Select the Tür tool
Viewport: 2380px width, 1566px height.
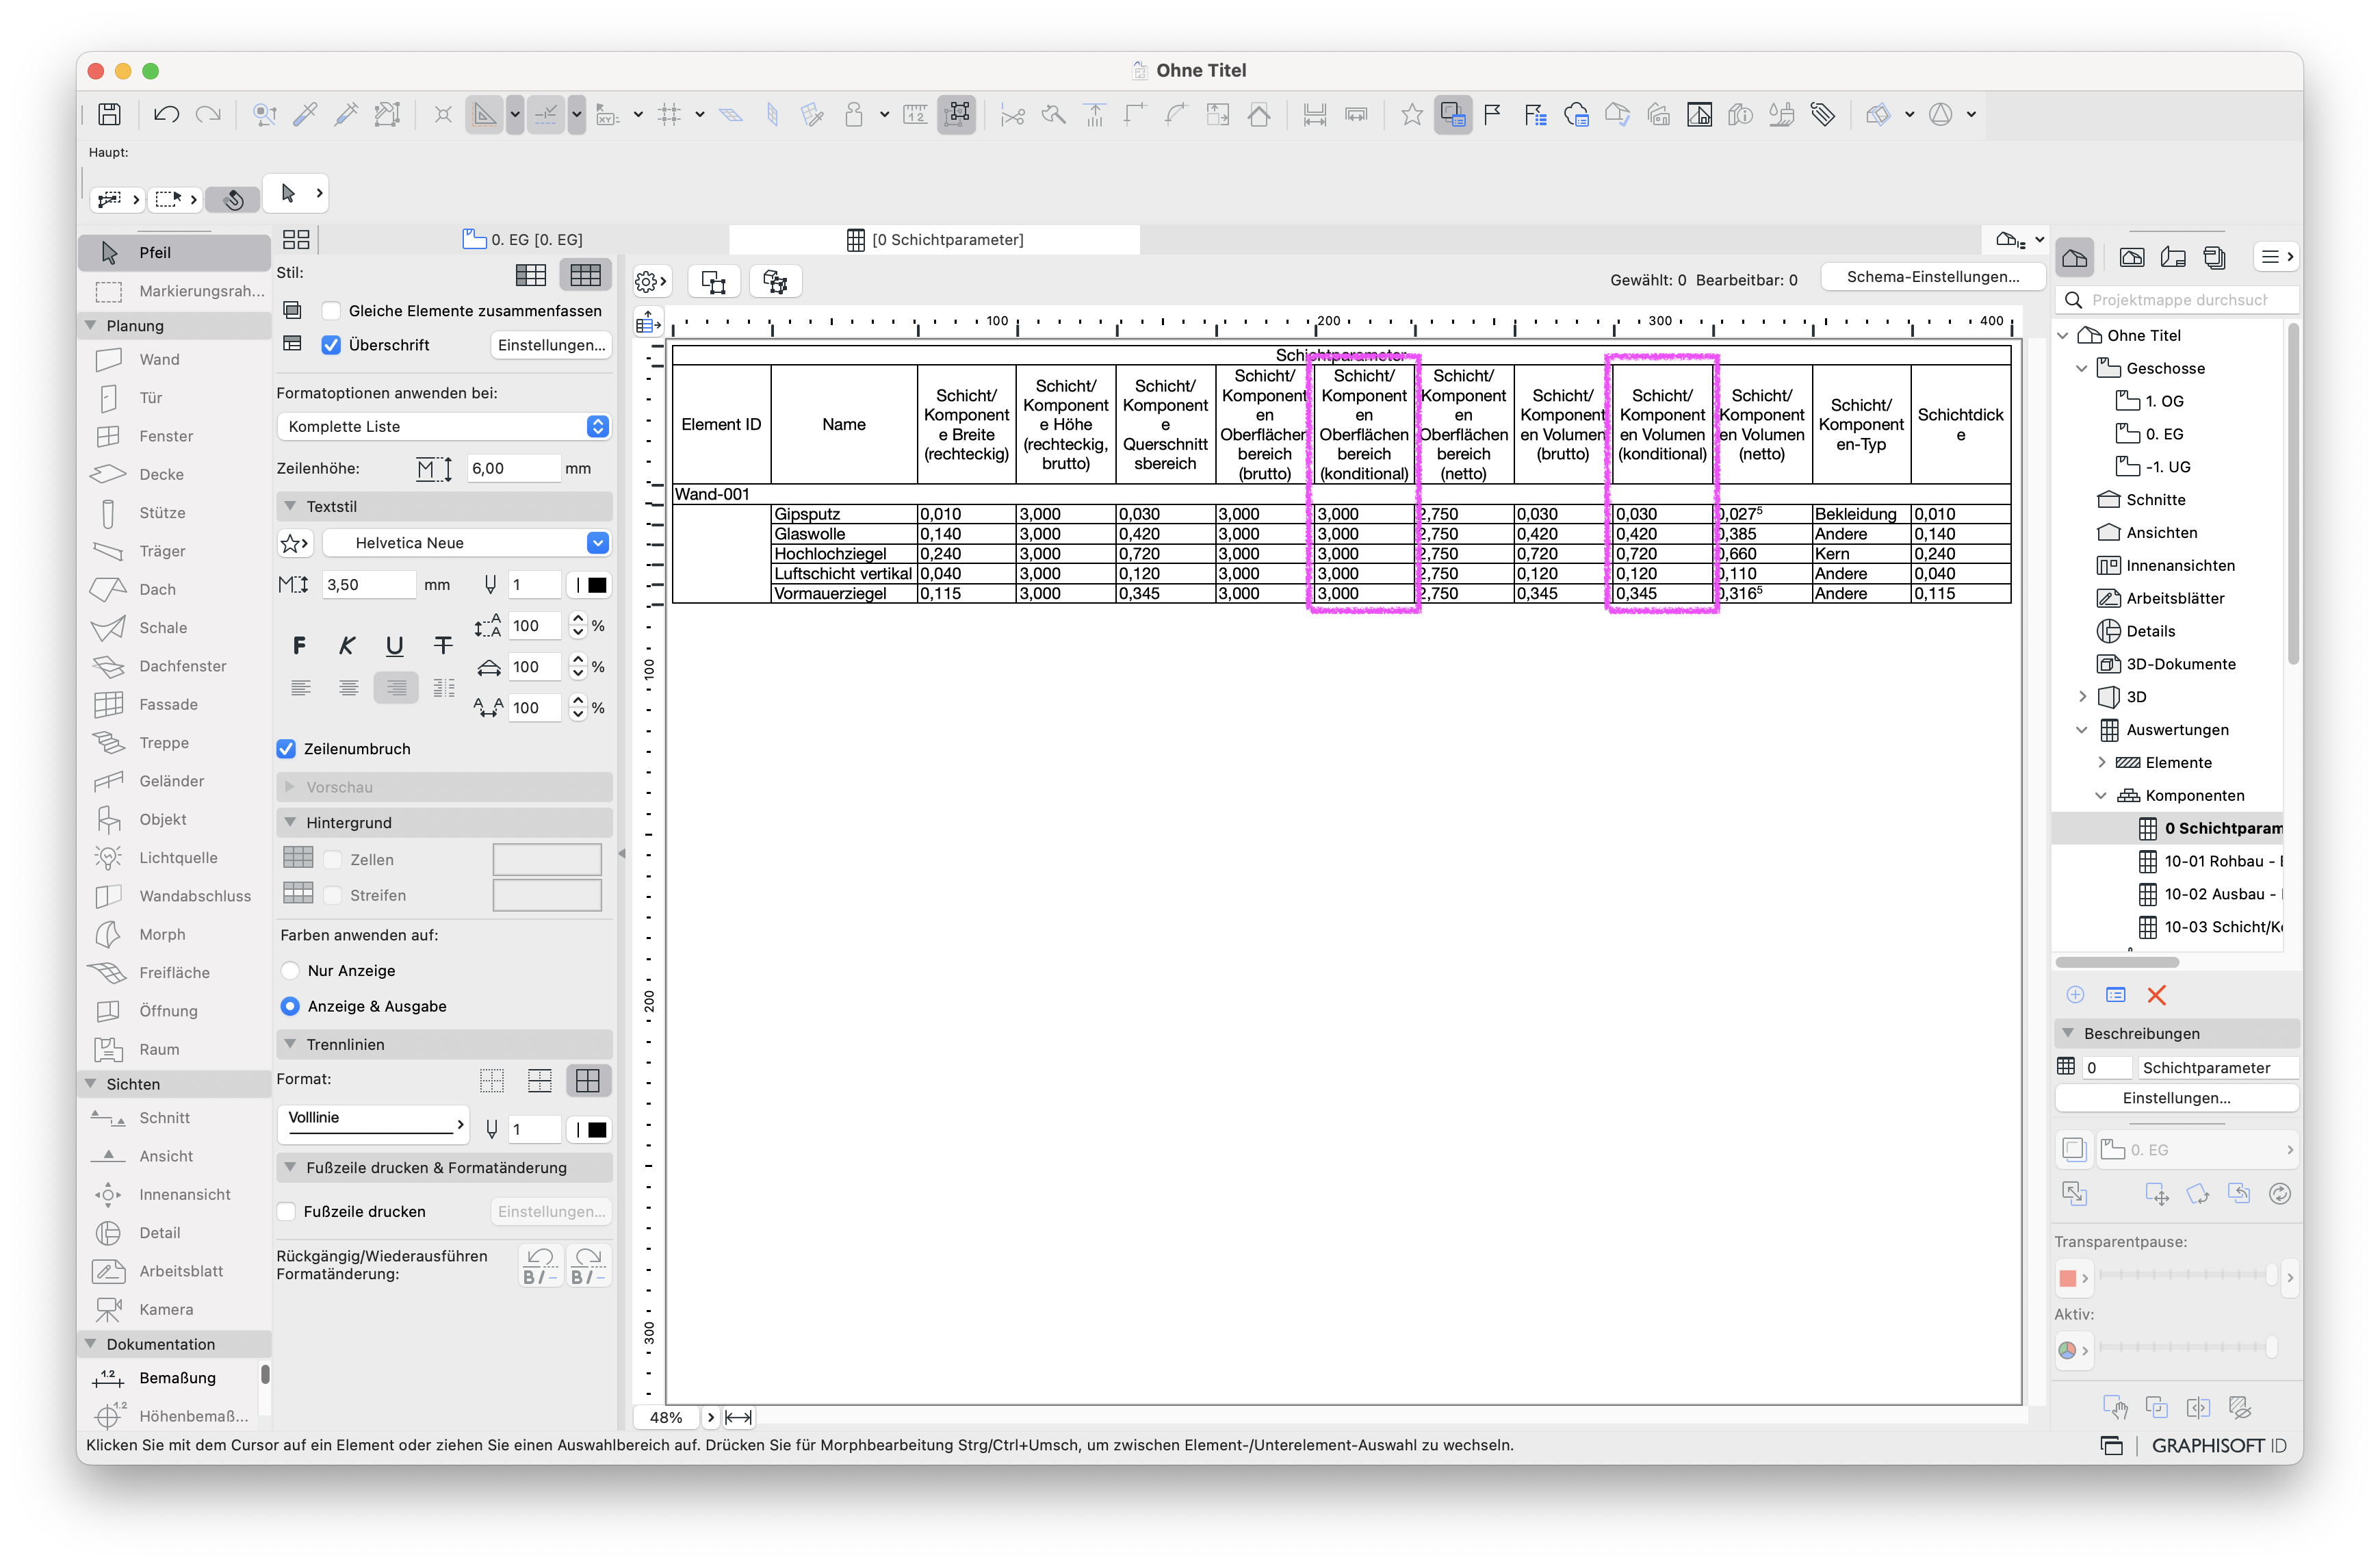pos(175,397)
